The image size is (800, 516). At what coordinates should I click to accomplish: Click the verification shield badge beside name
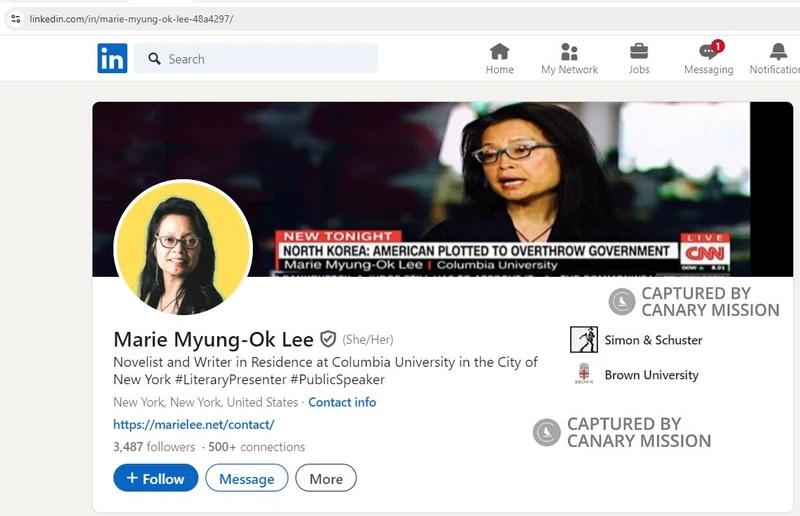328,339
